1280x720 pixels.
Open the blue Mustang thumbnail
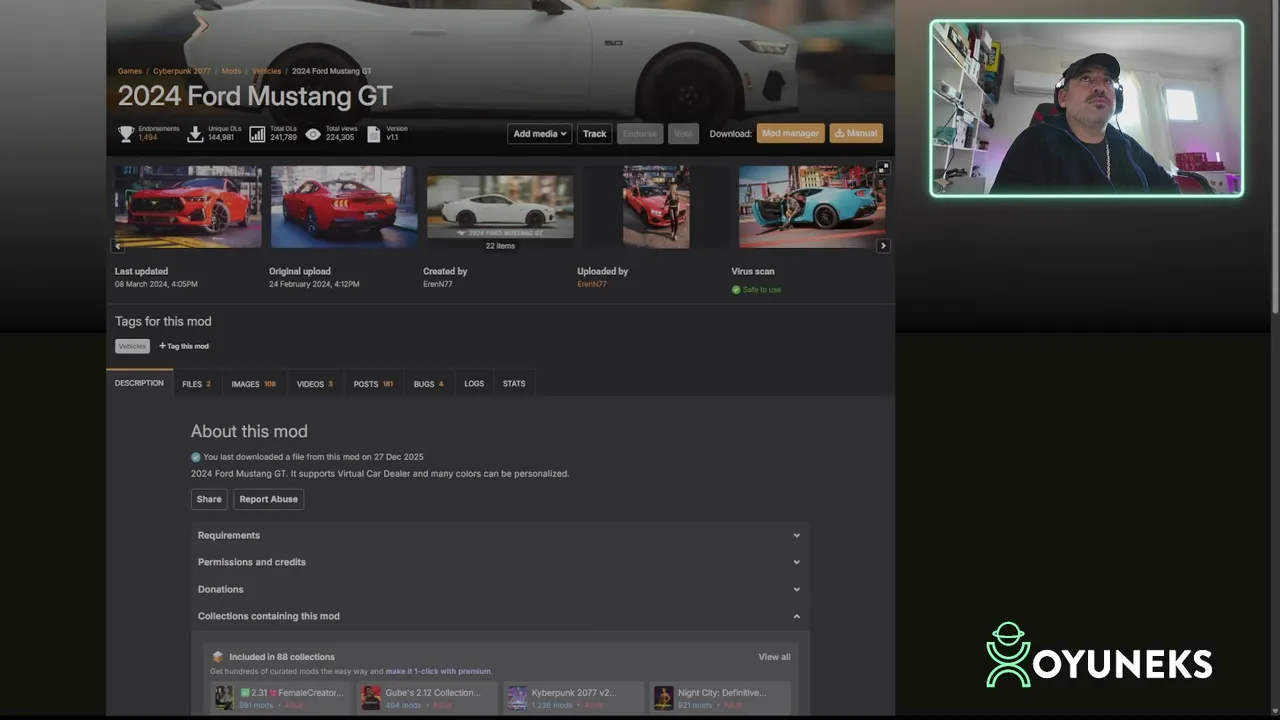(x=812, y=207)
